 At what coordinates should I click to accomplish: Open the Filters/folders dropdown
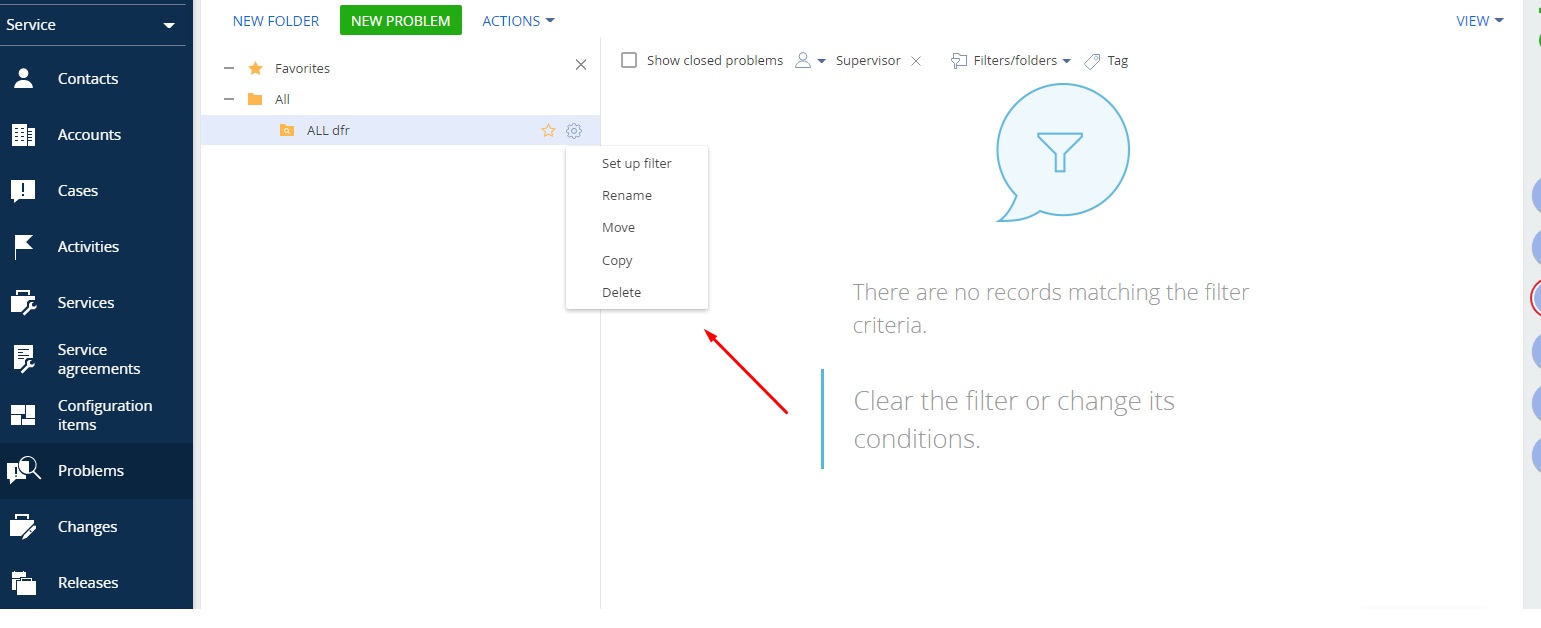pyautogui.click(x=1011, y=61)
